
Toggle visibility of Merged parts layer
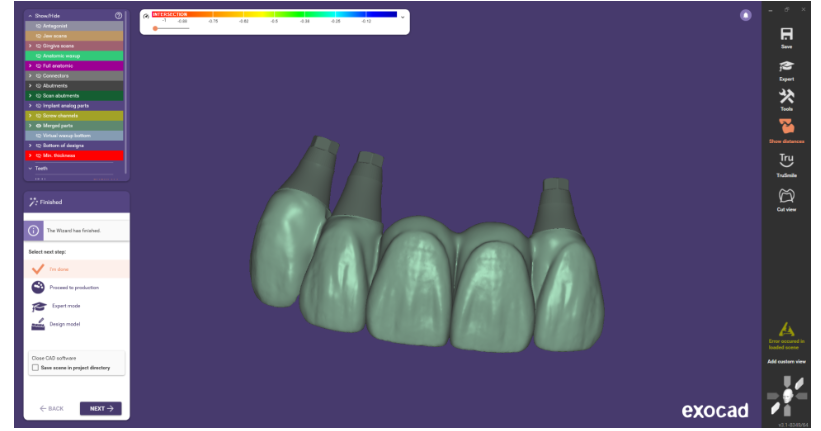(39, 125)
